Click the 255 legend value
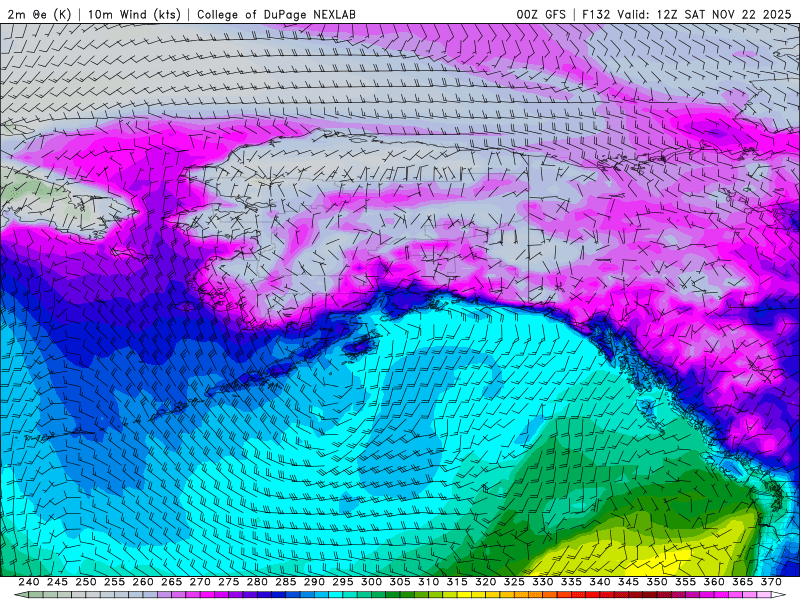Viewport: 800px width, 600px height. (114, 582)
